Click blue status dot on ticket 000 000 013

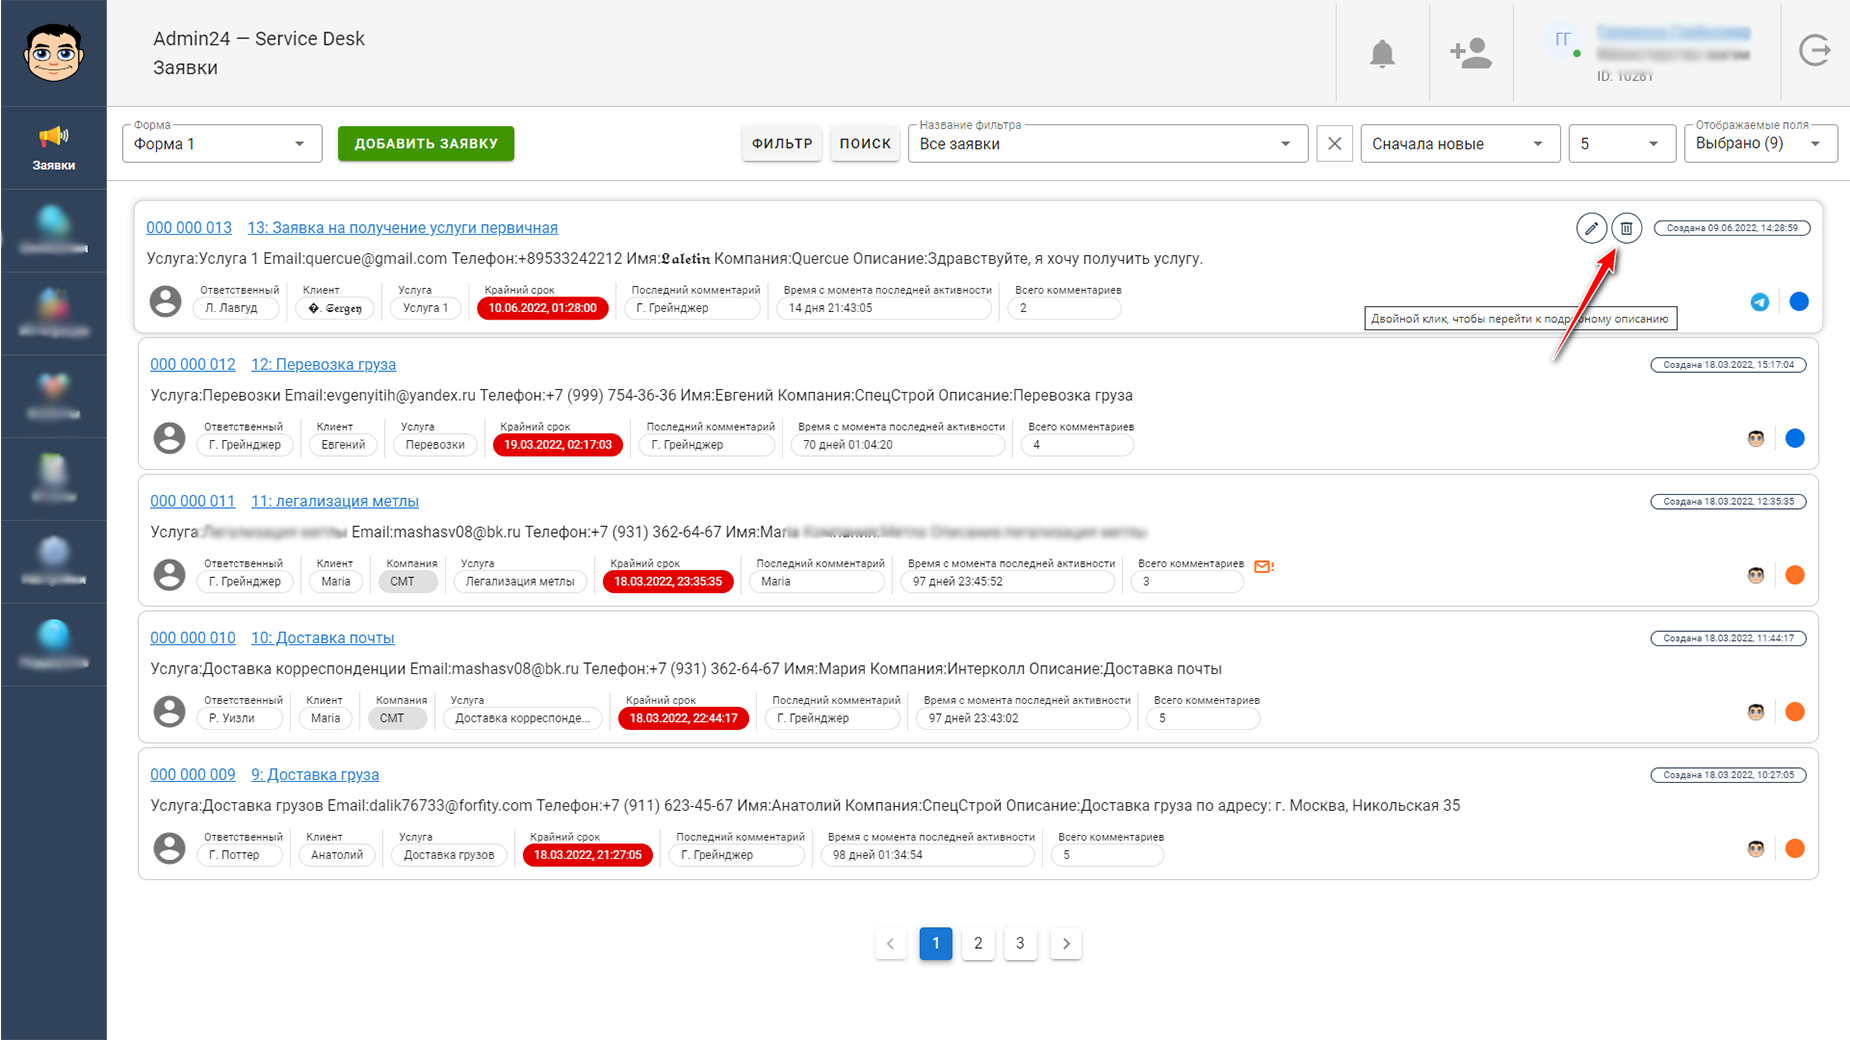click(x=1799, y=301)
